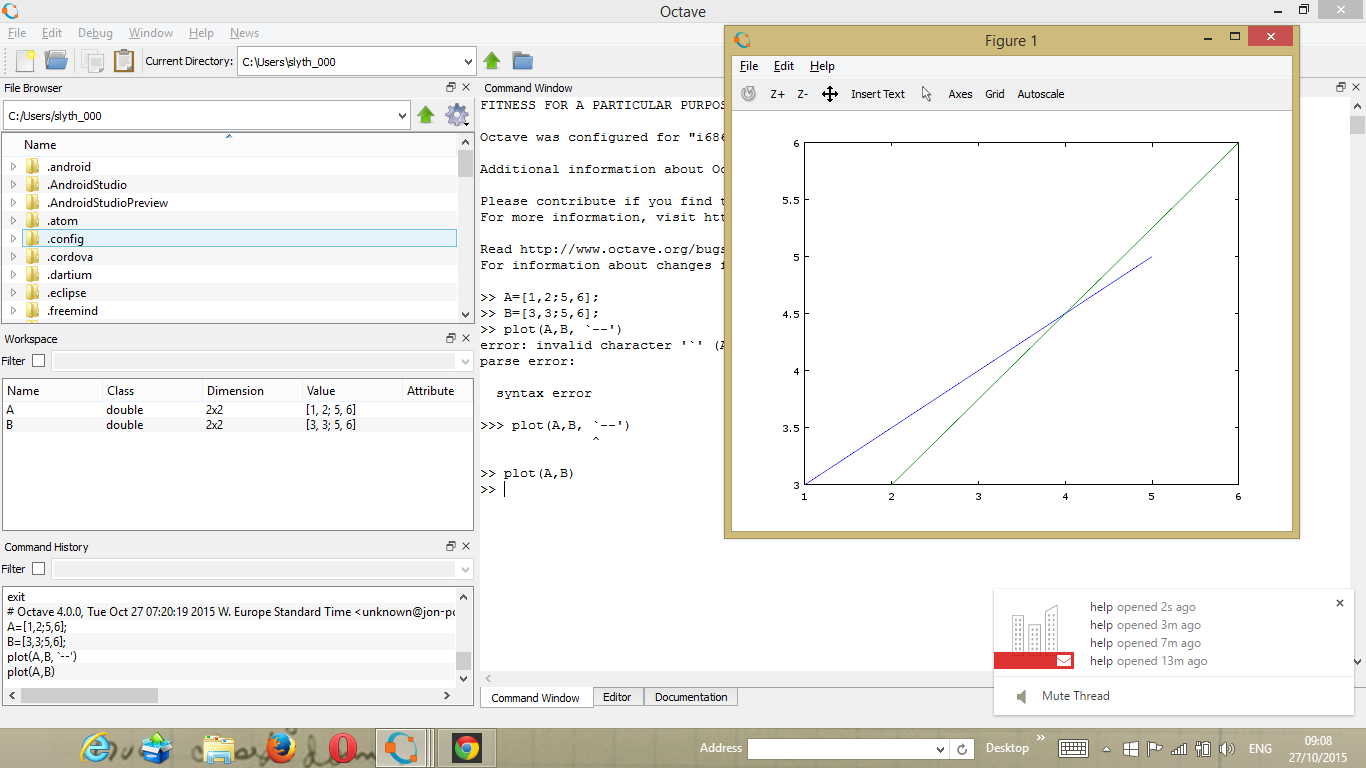The height and width of the screenshot is (768, 1366).
Task: Undock the Workspace panel
Action: 451,339
